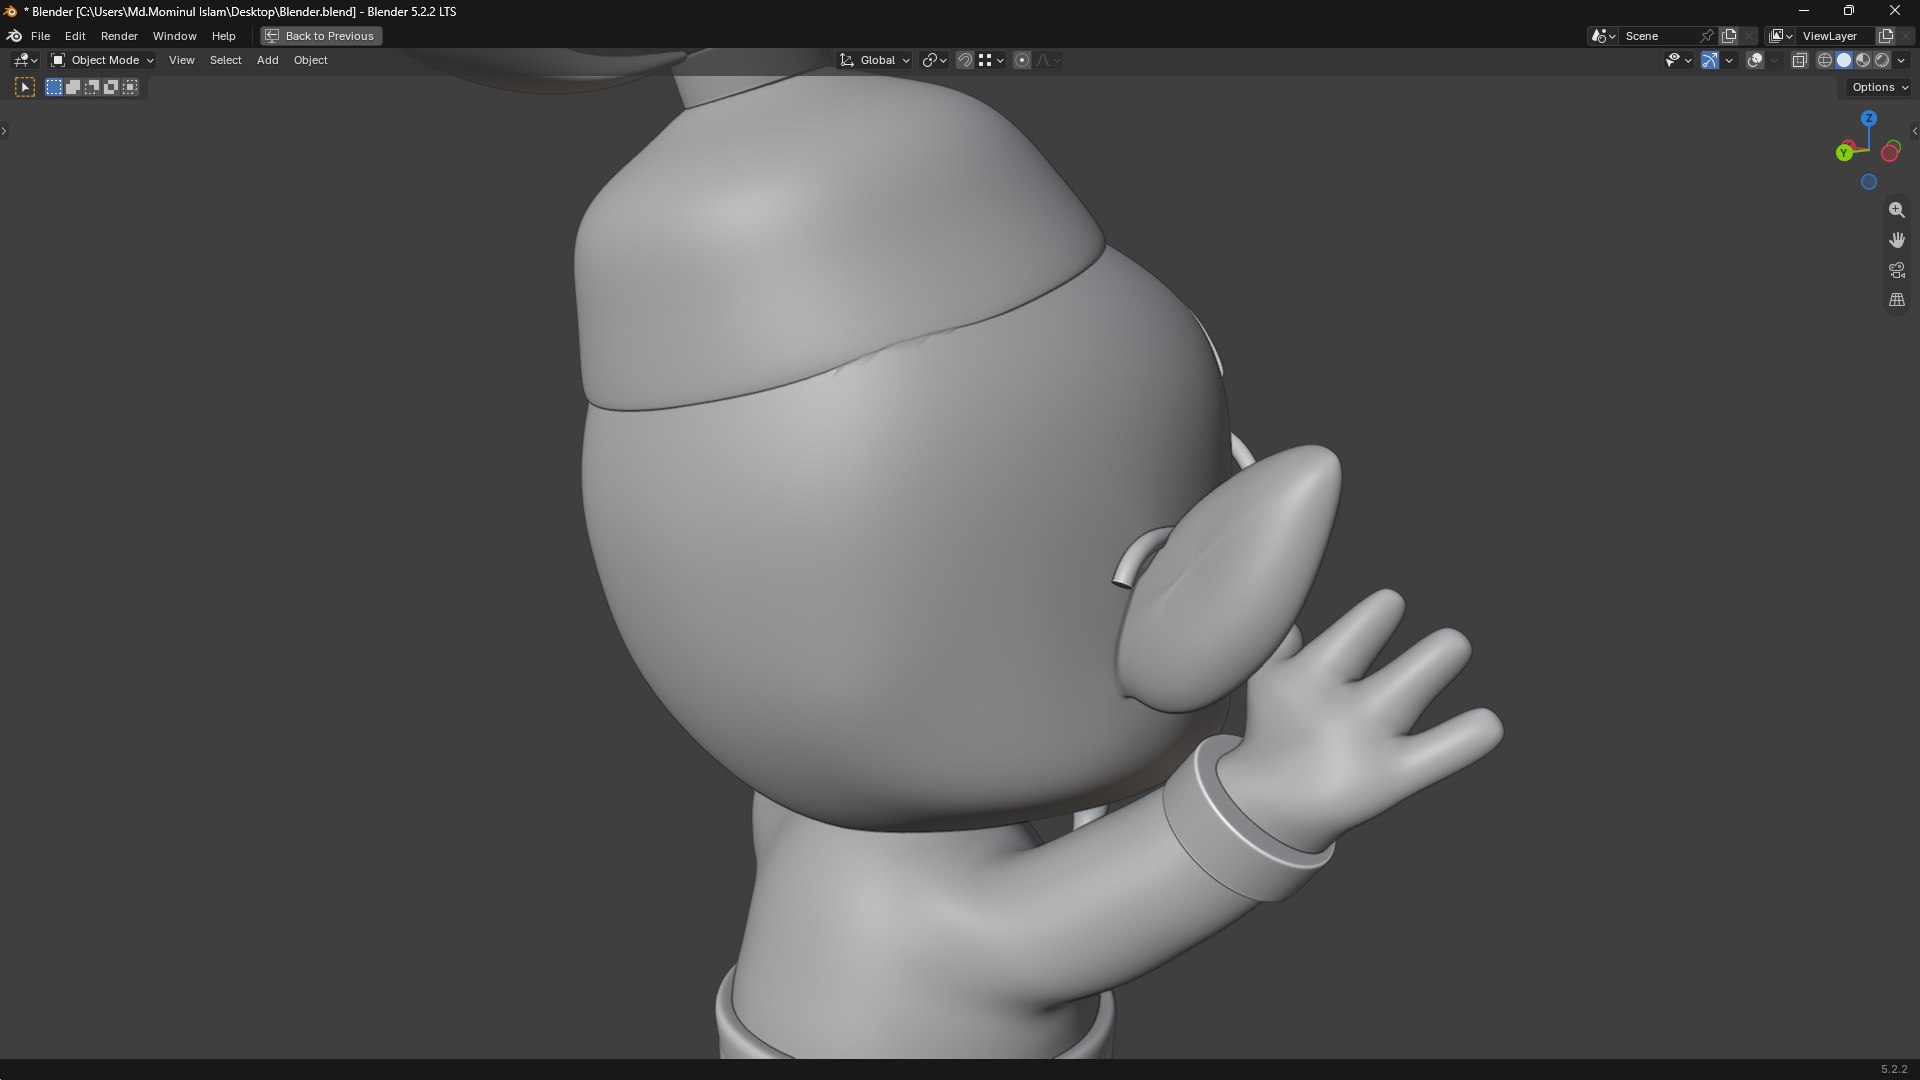This screenshot has height=1080, width=1920.
Task: Expand the Options dropdown
Action: (1880, 88)
